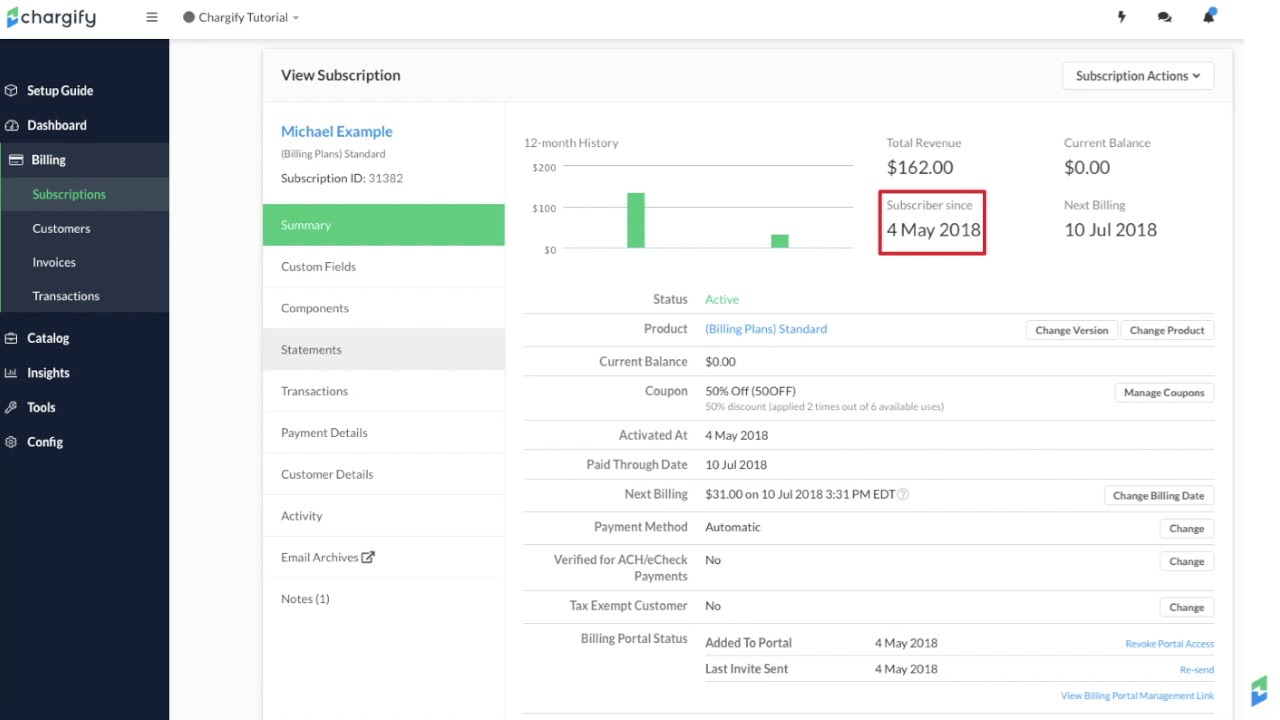Image resolution: width=1280 pixels, height=720 pixels.
Task: Open the Components tab
Action: click(384, 308)
